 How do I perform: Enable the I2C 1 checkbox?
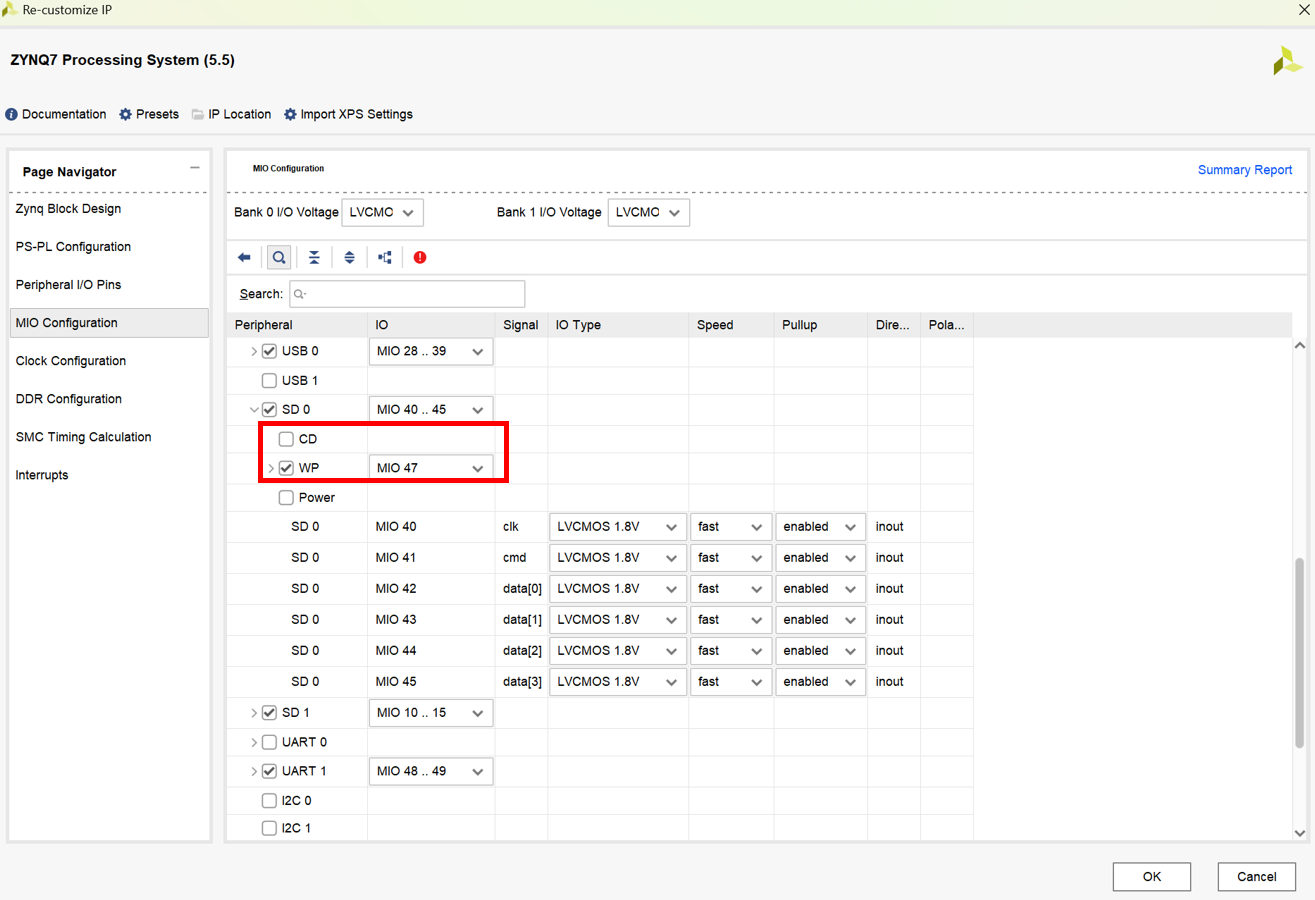pos(269,828)
